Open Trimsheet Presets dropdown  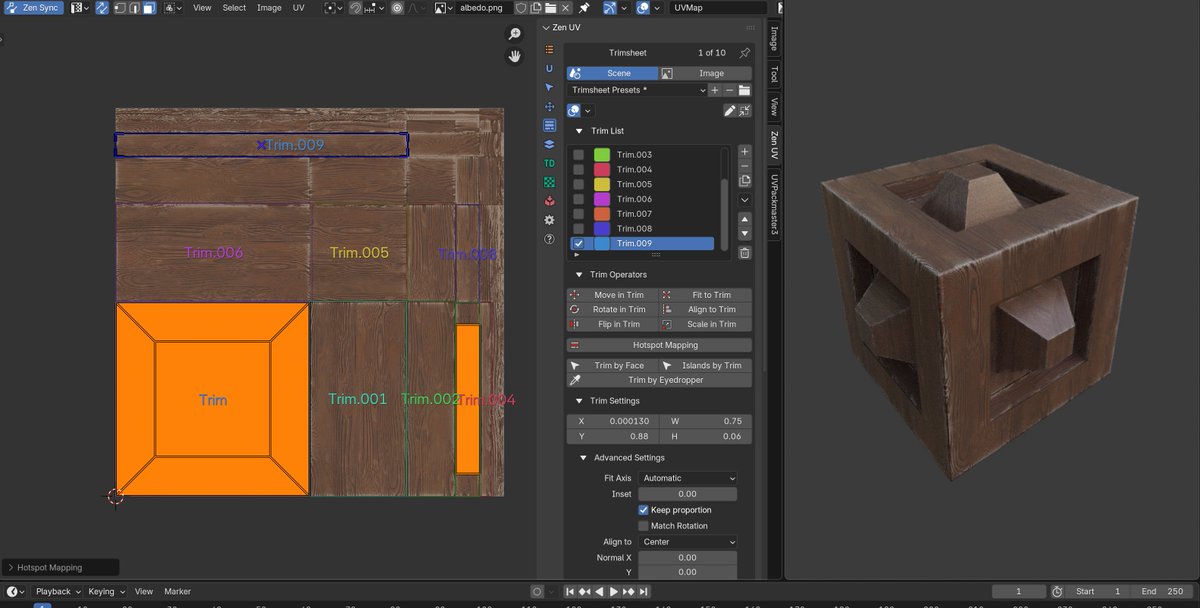pos(636,90)
